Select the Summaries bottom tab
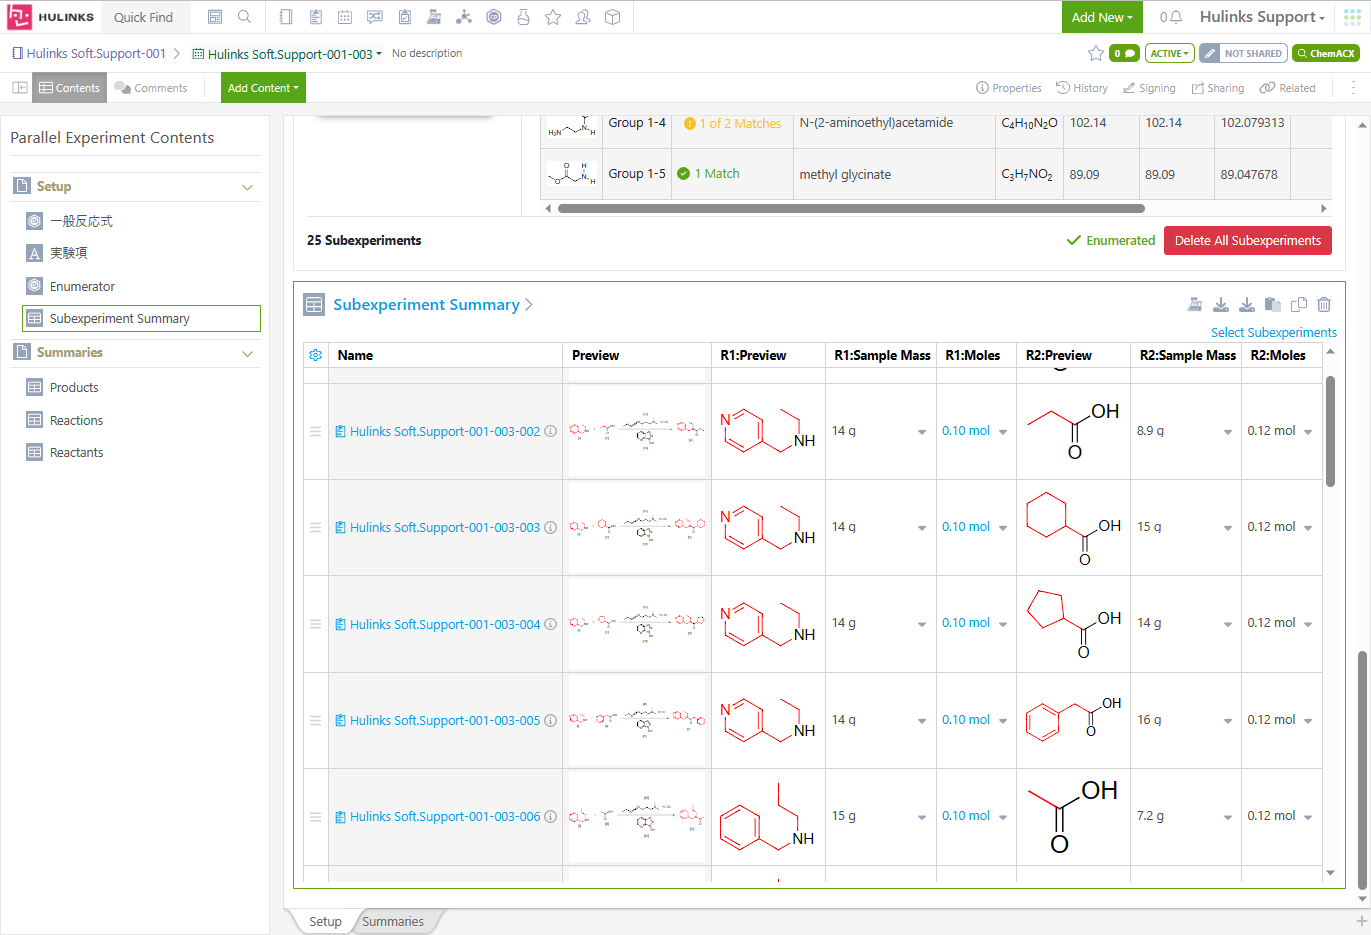 393,921
